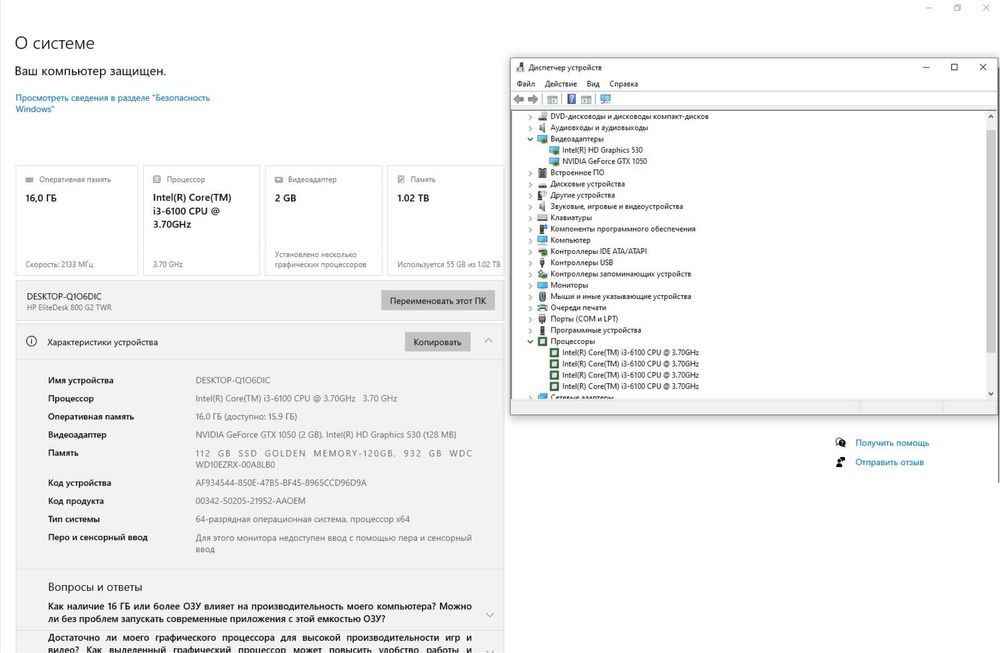Viewport: 1000px width, 653px height.
Task: Click the Скорость: 2133 МГц text
Action: [59, 264]
